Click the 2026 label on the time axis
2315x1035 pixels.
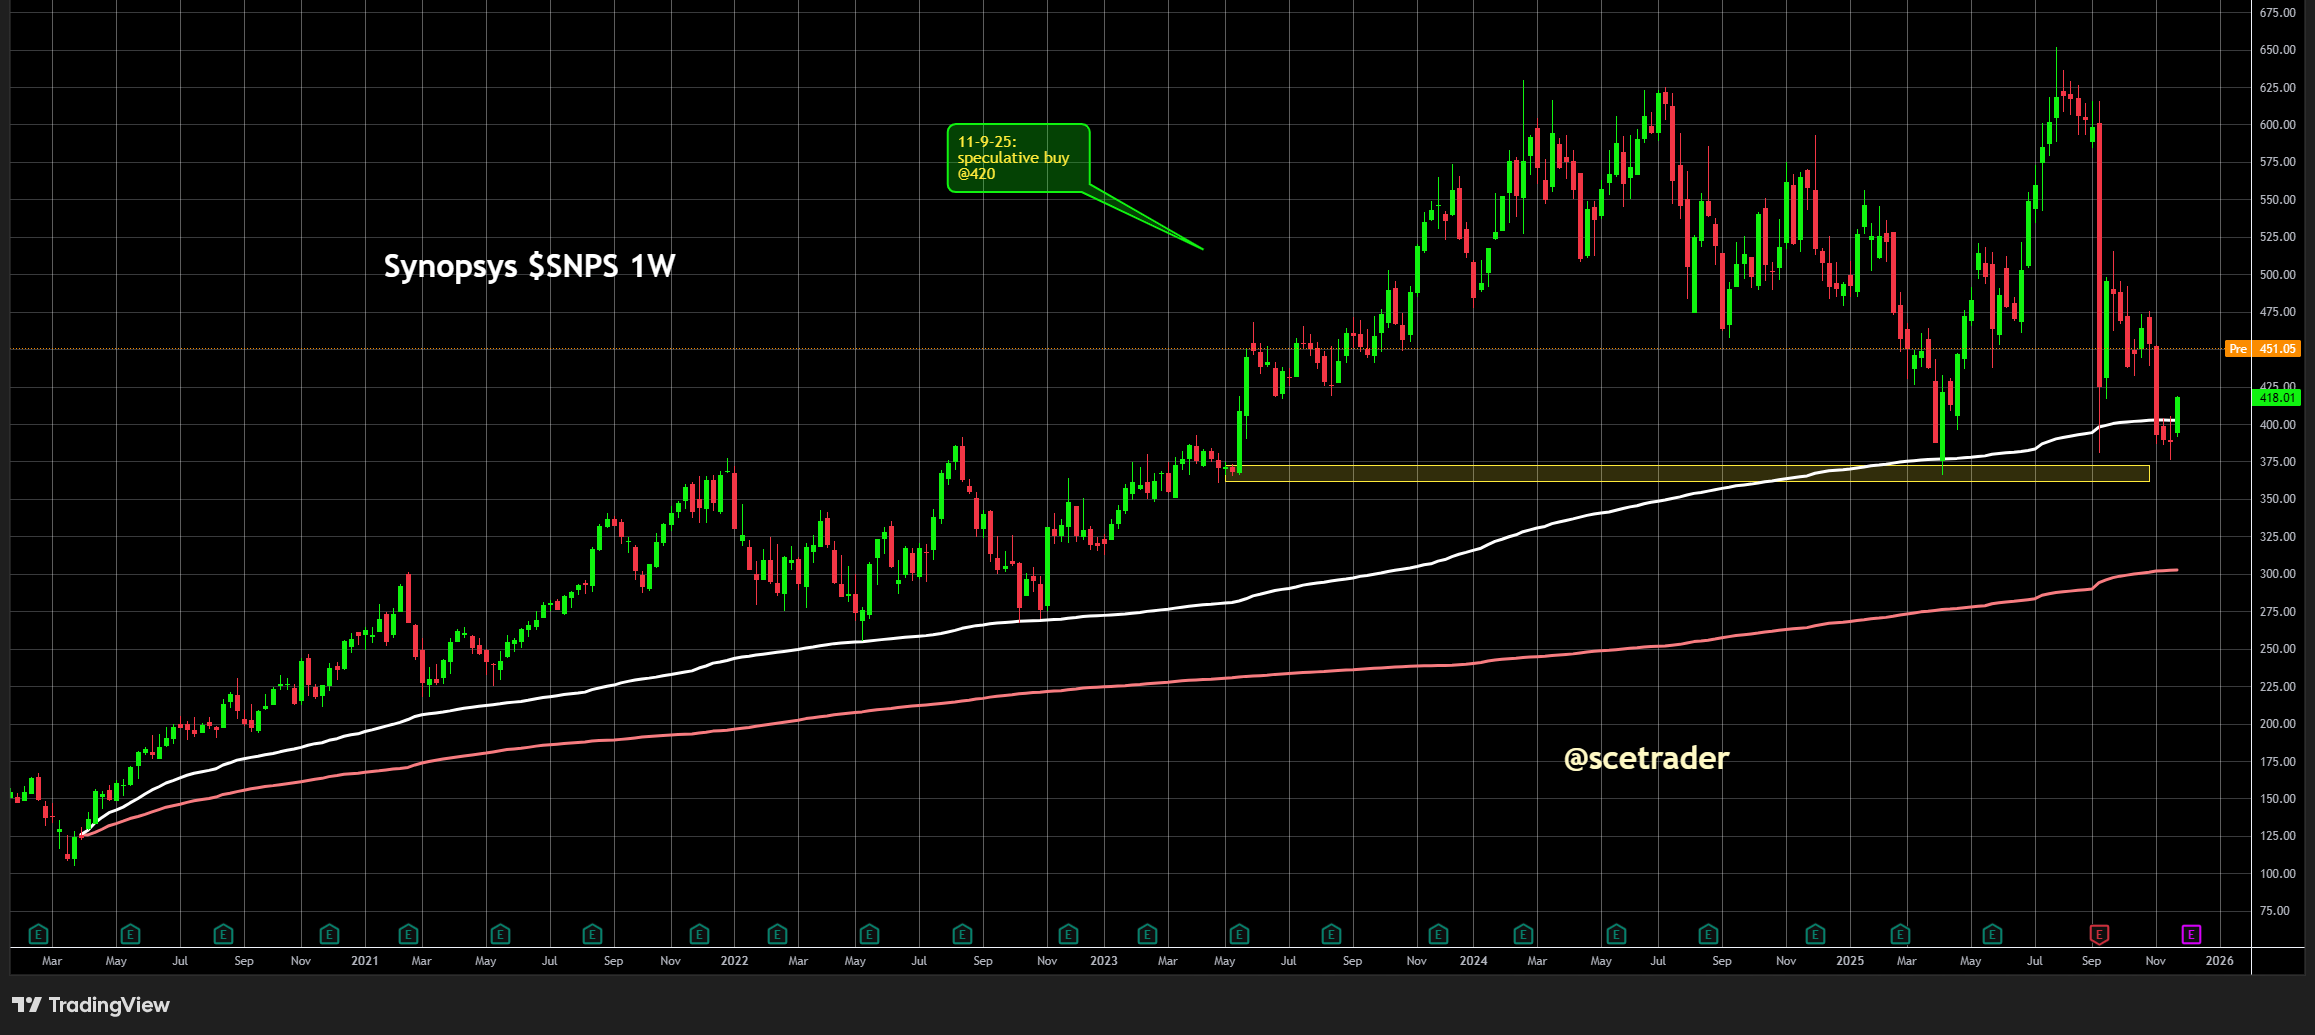coord(2219,961)
